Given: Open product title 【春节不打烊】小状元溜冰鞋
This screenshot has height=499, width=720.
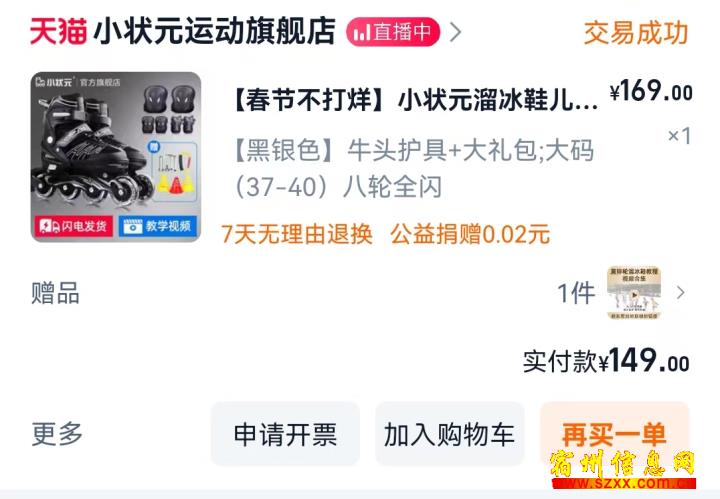Looking at the screenshot, I should [415, 100].
